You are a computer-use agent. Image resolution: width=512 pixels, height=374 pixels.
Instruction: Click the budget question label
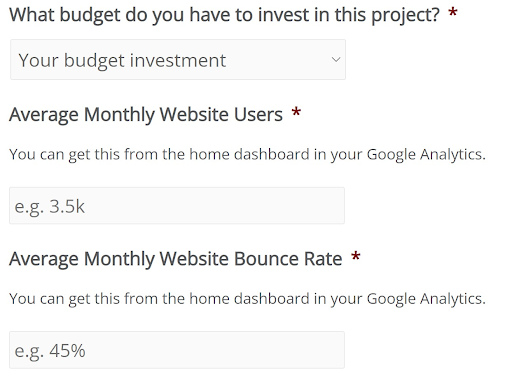coord(224,15)
